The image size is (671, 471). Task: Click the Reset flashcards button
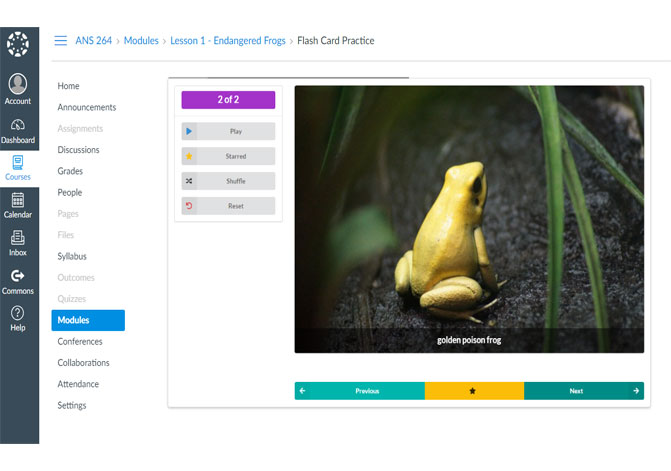point(229,206)
